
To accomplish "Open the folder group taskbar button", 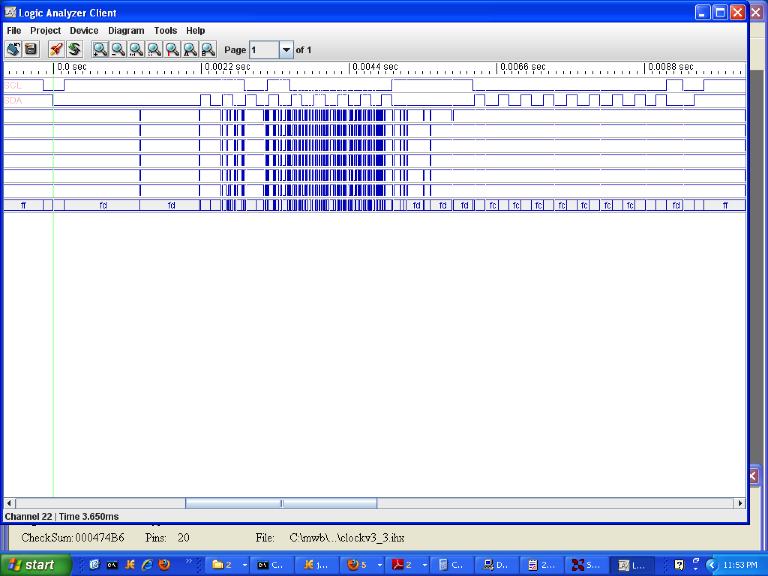I will tap(222, 565).
